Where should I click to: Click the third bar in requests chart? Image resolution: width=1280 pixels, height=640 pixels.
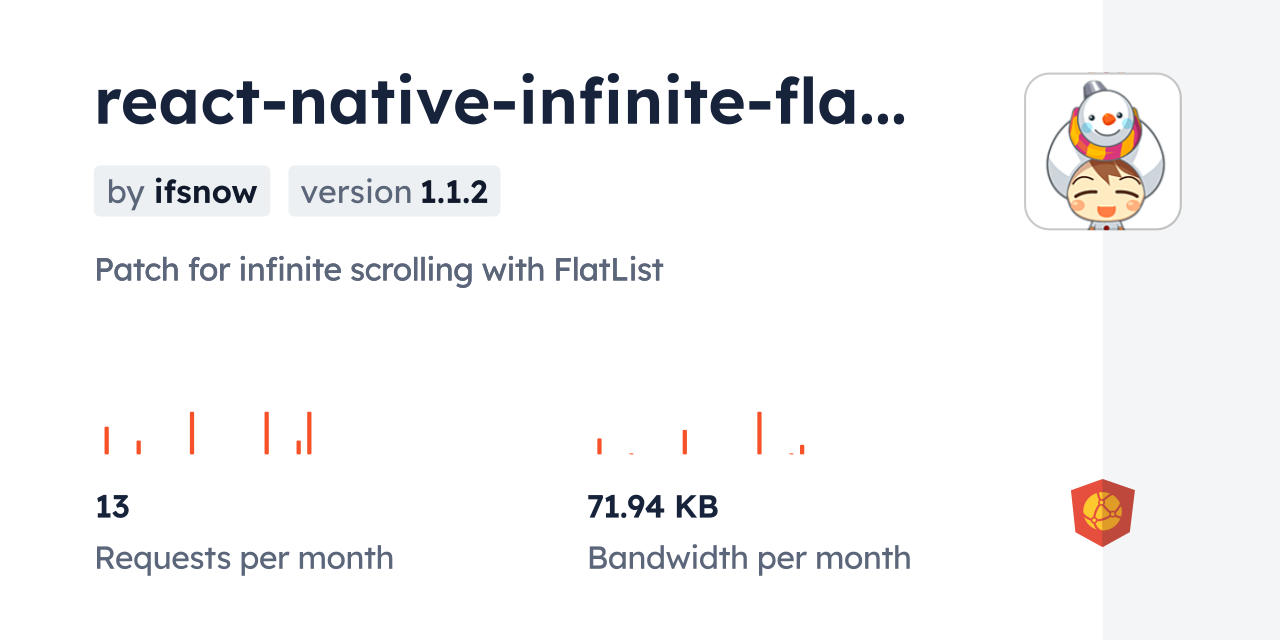pos(192,433)
